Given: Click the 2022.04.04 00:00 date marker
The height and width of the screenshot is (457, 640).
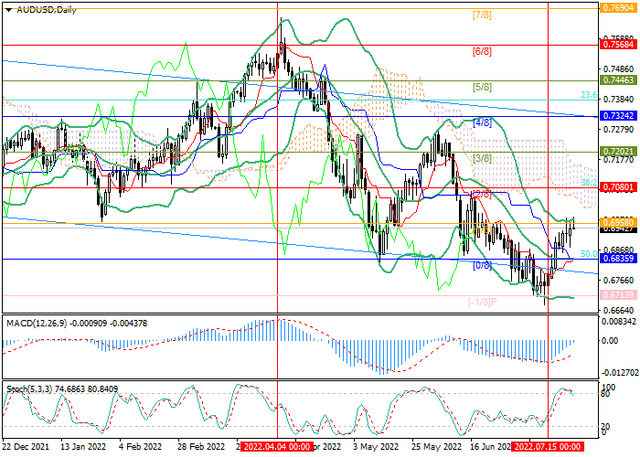Looking at the screenshot, I should (277, 447).
